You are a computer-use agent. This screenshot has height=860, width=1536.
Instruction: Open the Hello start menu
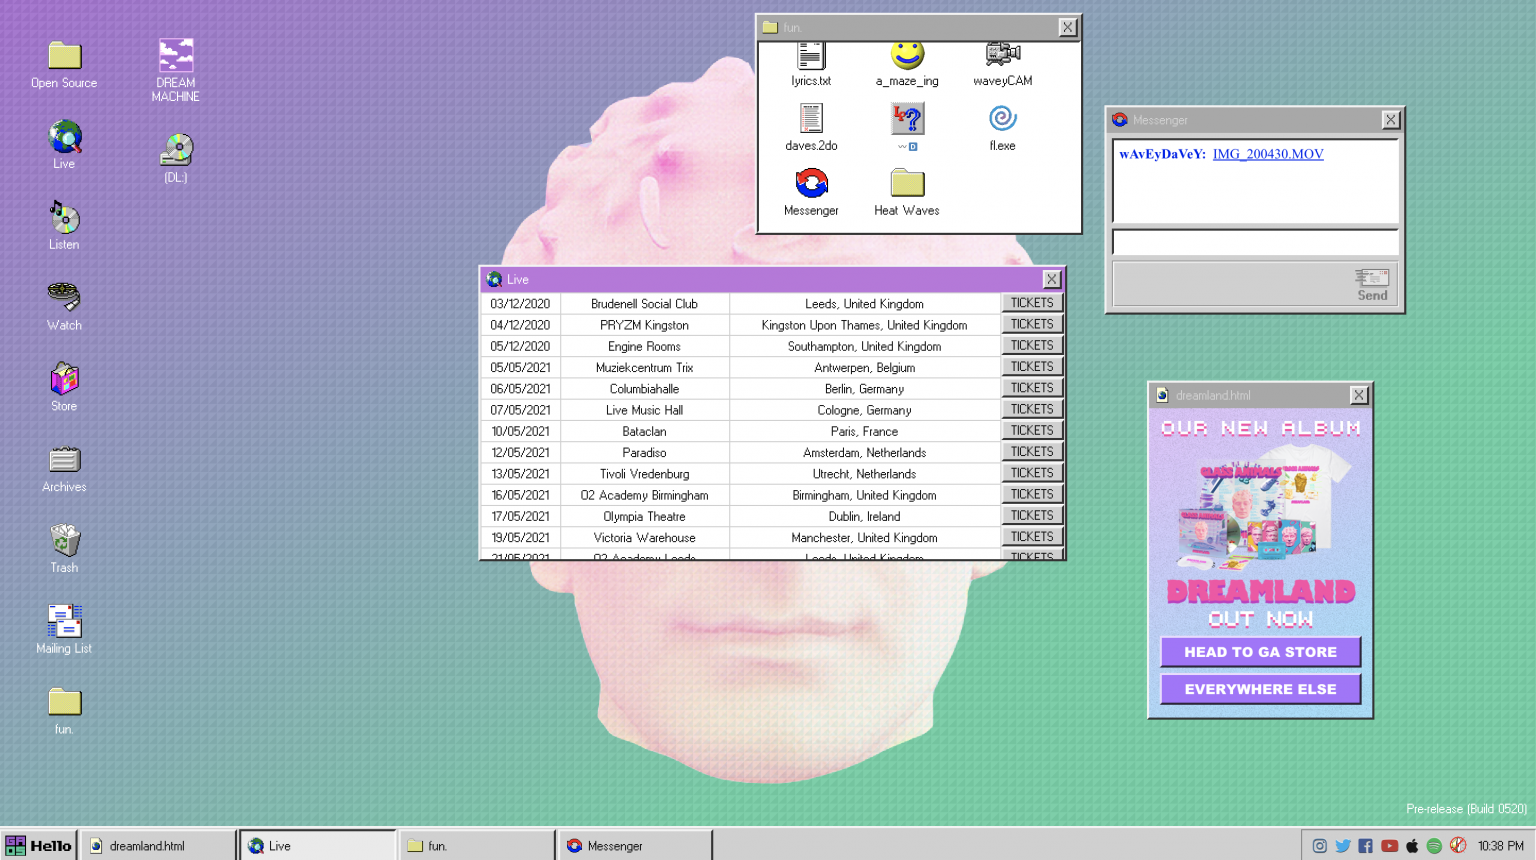pyautogui.click(x=39, y=846)
